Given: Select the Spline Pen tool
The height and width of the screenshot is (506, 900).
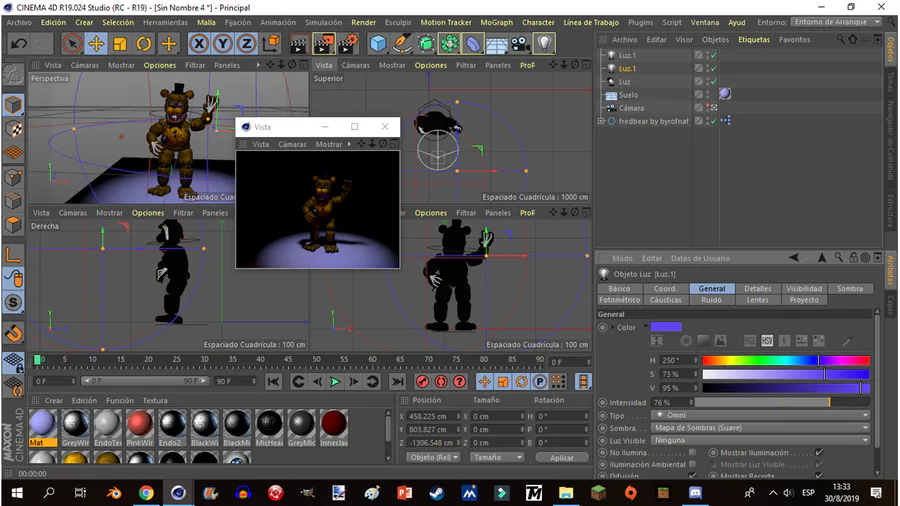Looking at the screenshot, I should [x=402, y=44].
